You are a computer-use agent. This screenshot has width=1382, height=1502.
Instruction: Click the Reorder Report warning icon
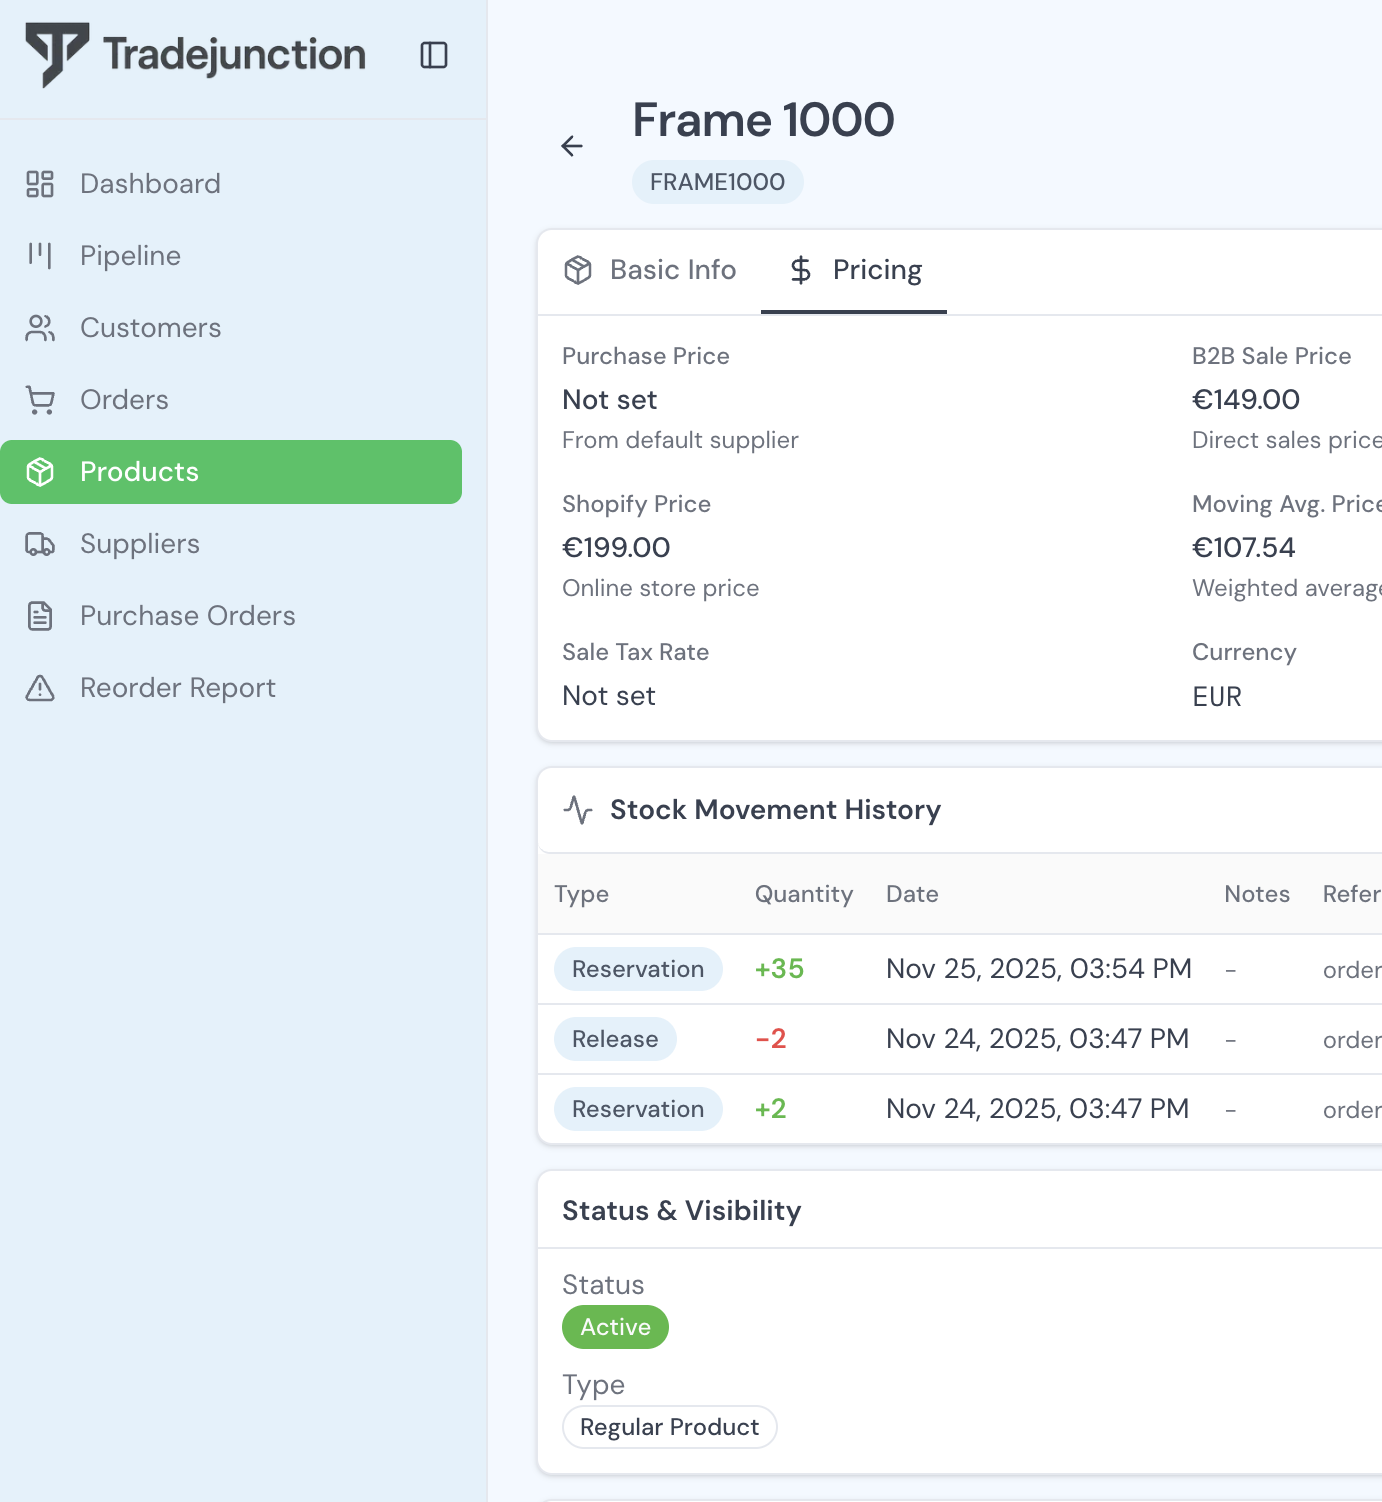click(40, 688)
